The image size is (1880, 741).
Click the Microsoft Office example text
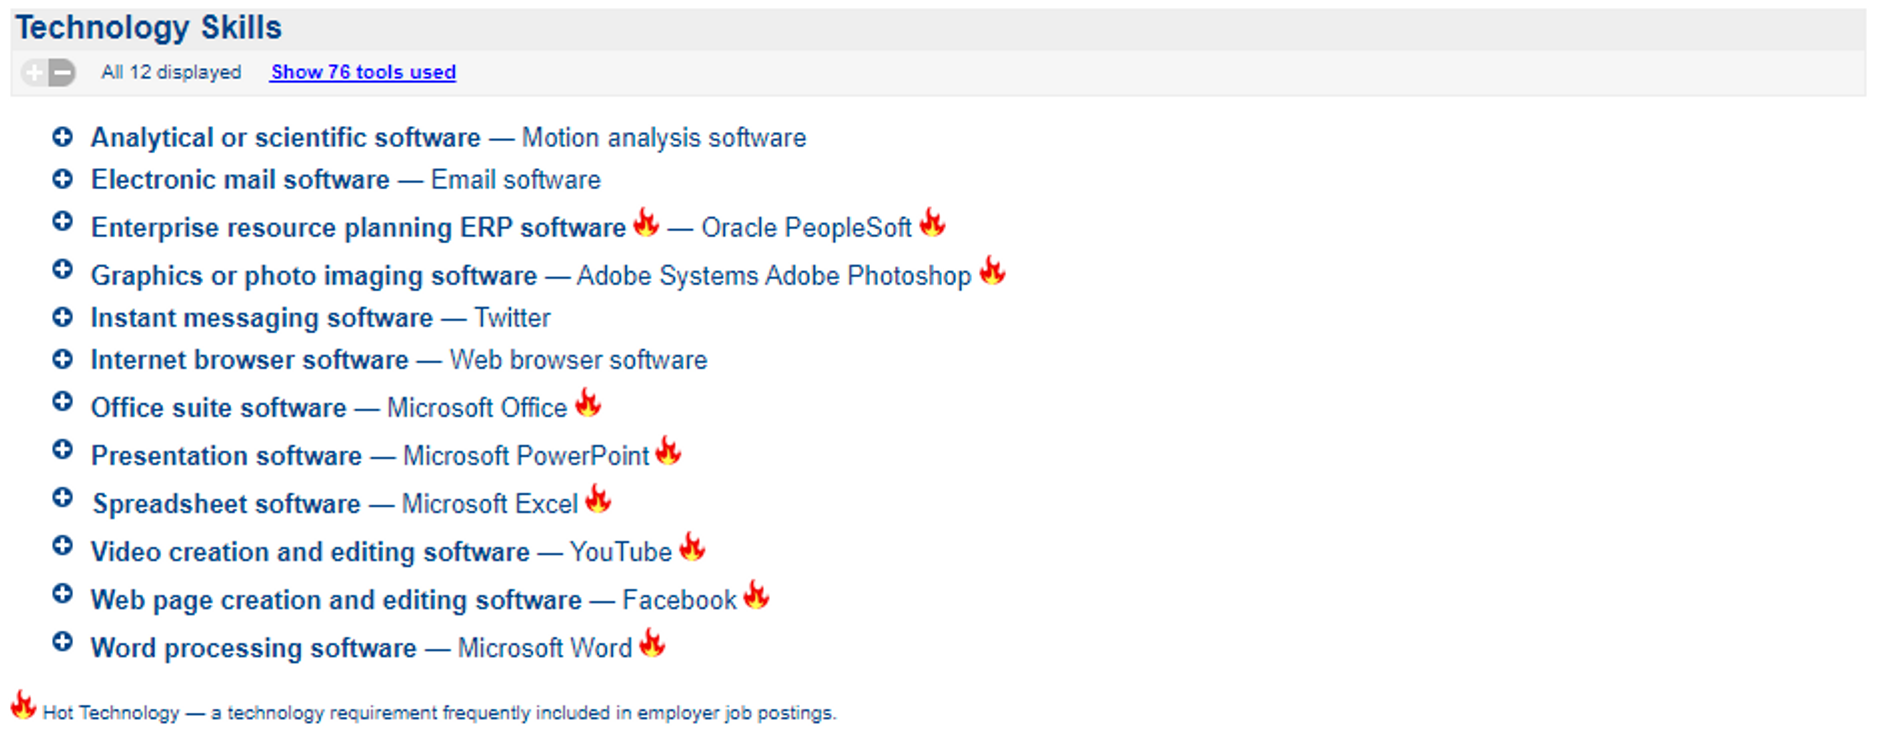click(x=477, y=408)
